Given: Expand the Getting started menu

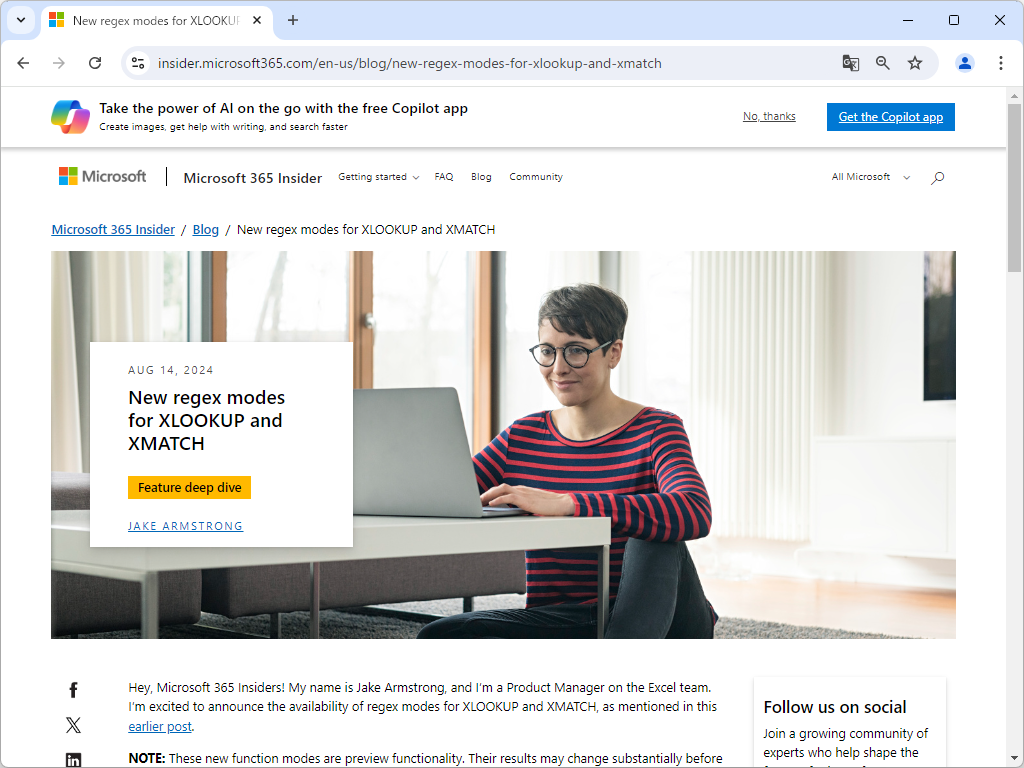Looking at the screenshot, I should coord(378,177).
